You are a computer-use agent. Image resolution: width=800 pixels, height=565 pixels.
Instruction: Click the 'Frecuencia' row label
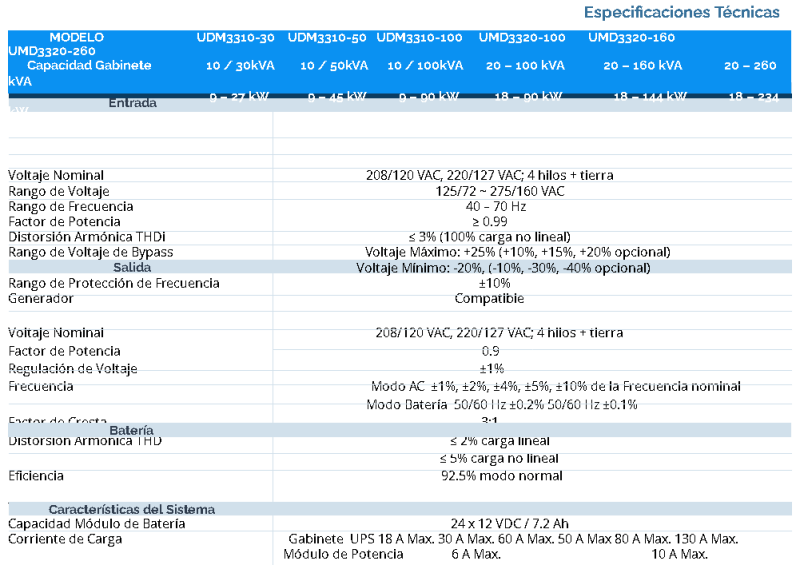tap(40, 387)
